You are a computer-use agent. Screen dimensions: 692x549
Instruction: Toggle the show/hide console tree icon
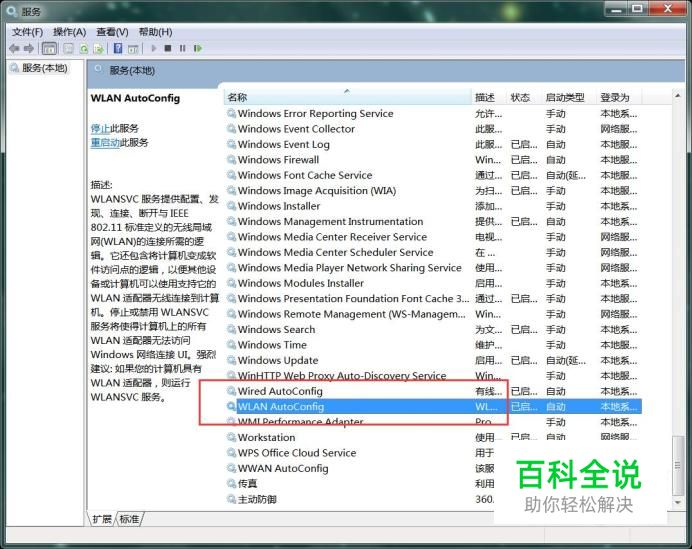pos(49,48)
